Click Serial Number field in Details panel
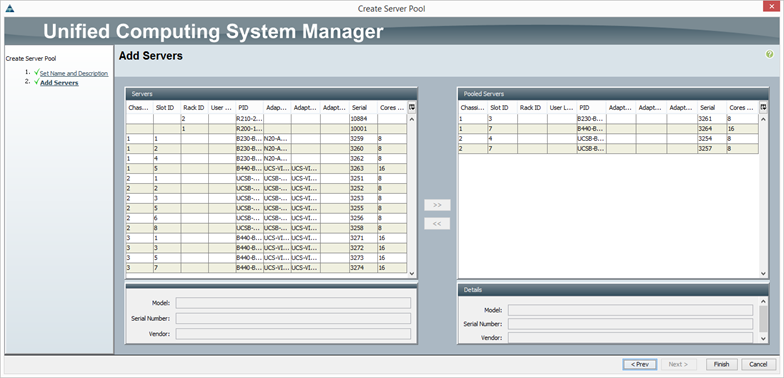The image size is (784, 378). pyautogui.click(x=630, y=324)
